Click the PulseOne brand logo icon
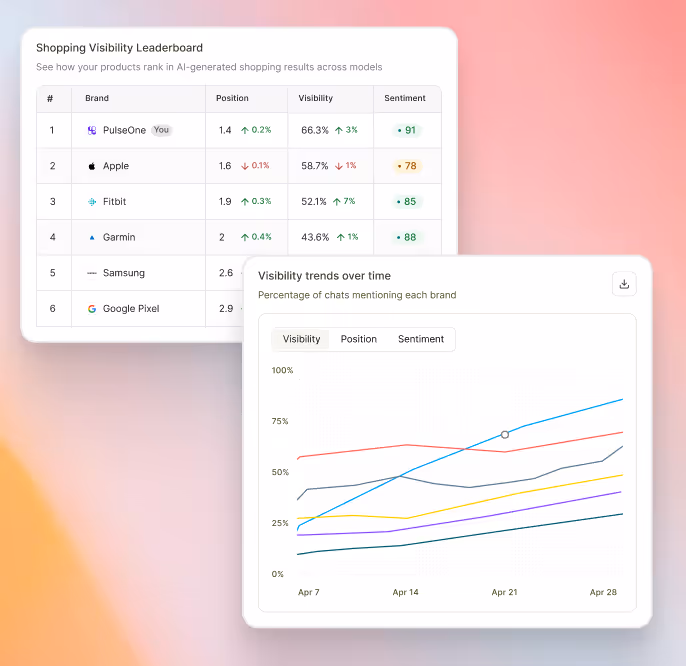Image resolution: width=686 pixels, height=666 pixels. pos(92,130)
